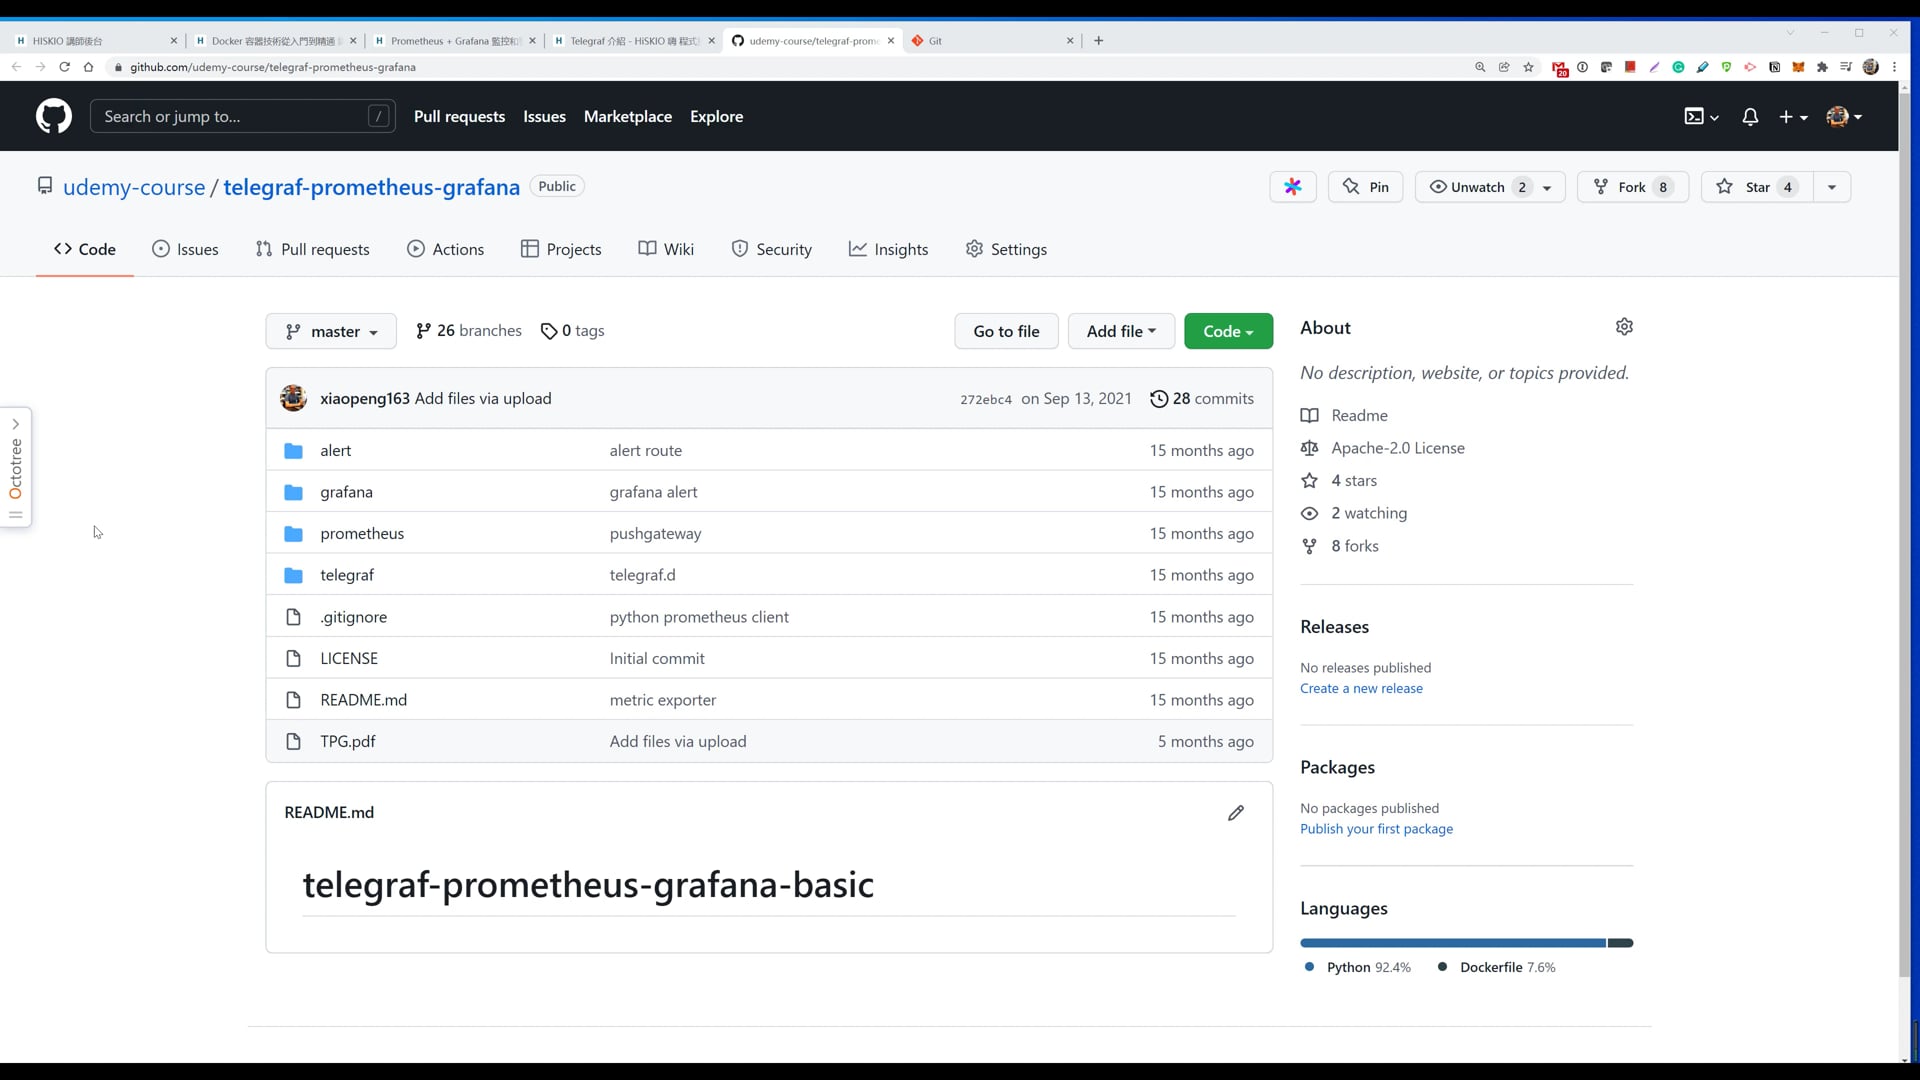
Task: Click the commit history clock icon
Action: click(x=1159, y=399)
